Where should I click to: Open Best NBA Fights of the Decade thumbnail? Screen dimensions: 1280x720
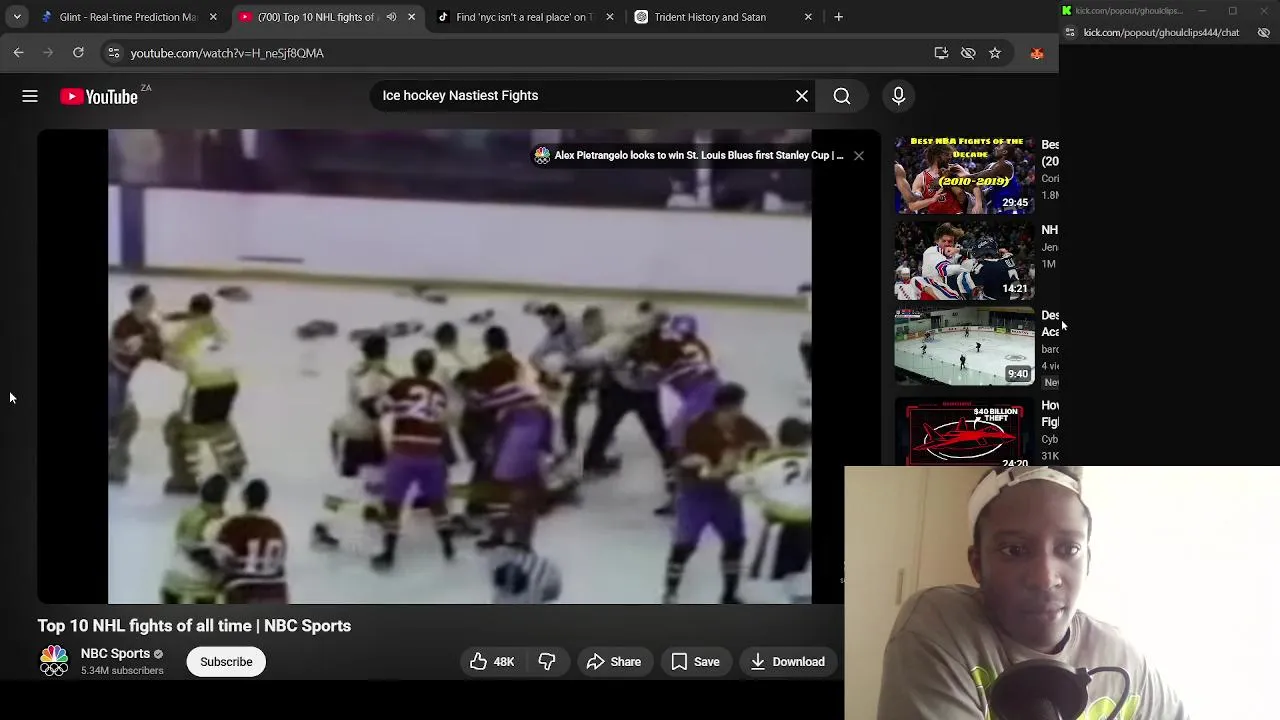click(965, 175)
